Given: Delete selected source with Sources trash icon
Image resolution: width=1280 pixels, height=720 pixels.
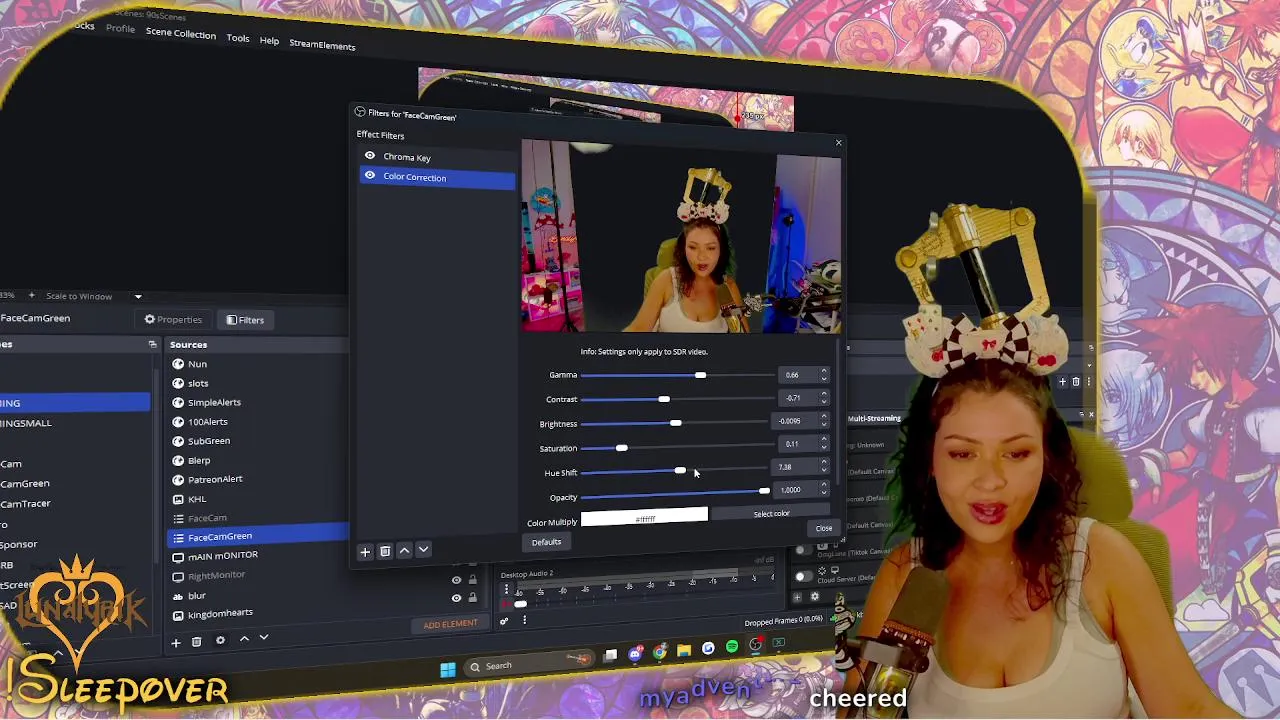Looking at the screenshot, I should 197,641.
